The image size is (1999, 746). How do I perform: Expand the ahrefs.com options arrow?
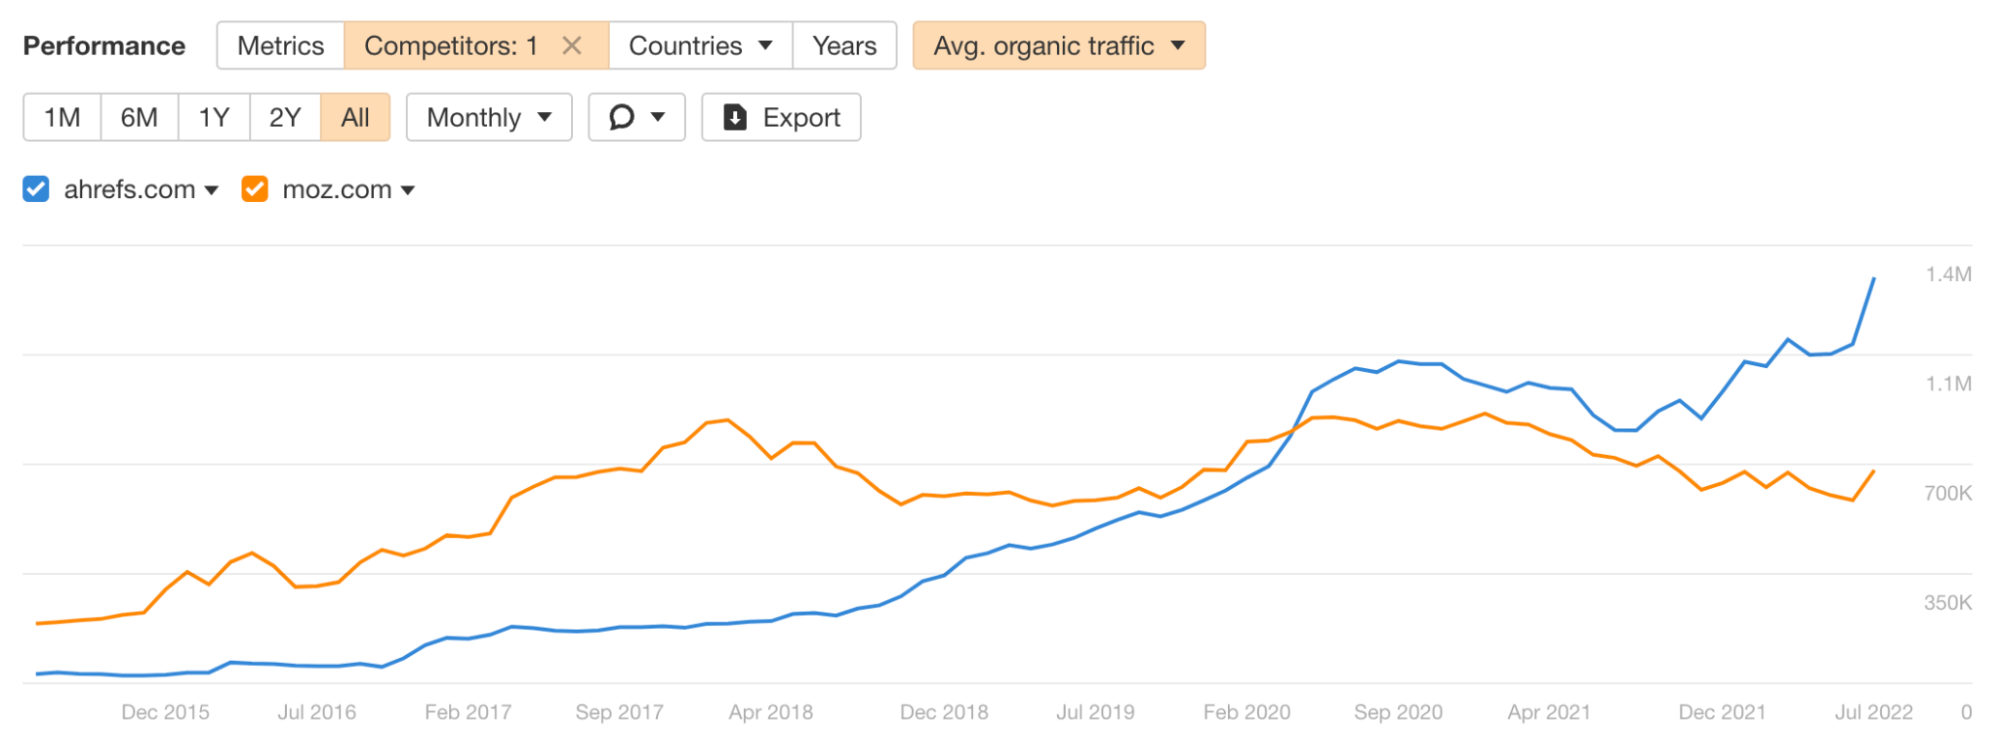(x=212, y=189)
